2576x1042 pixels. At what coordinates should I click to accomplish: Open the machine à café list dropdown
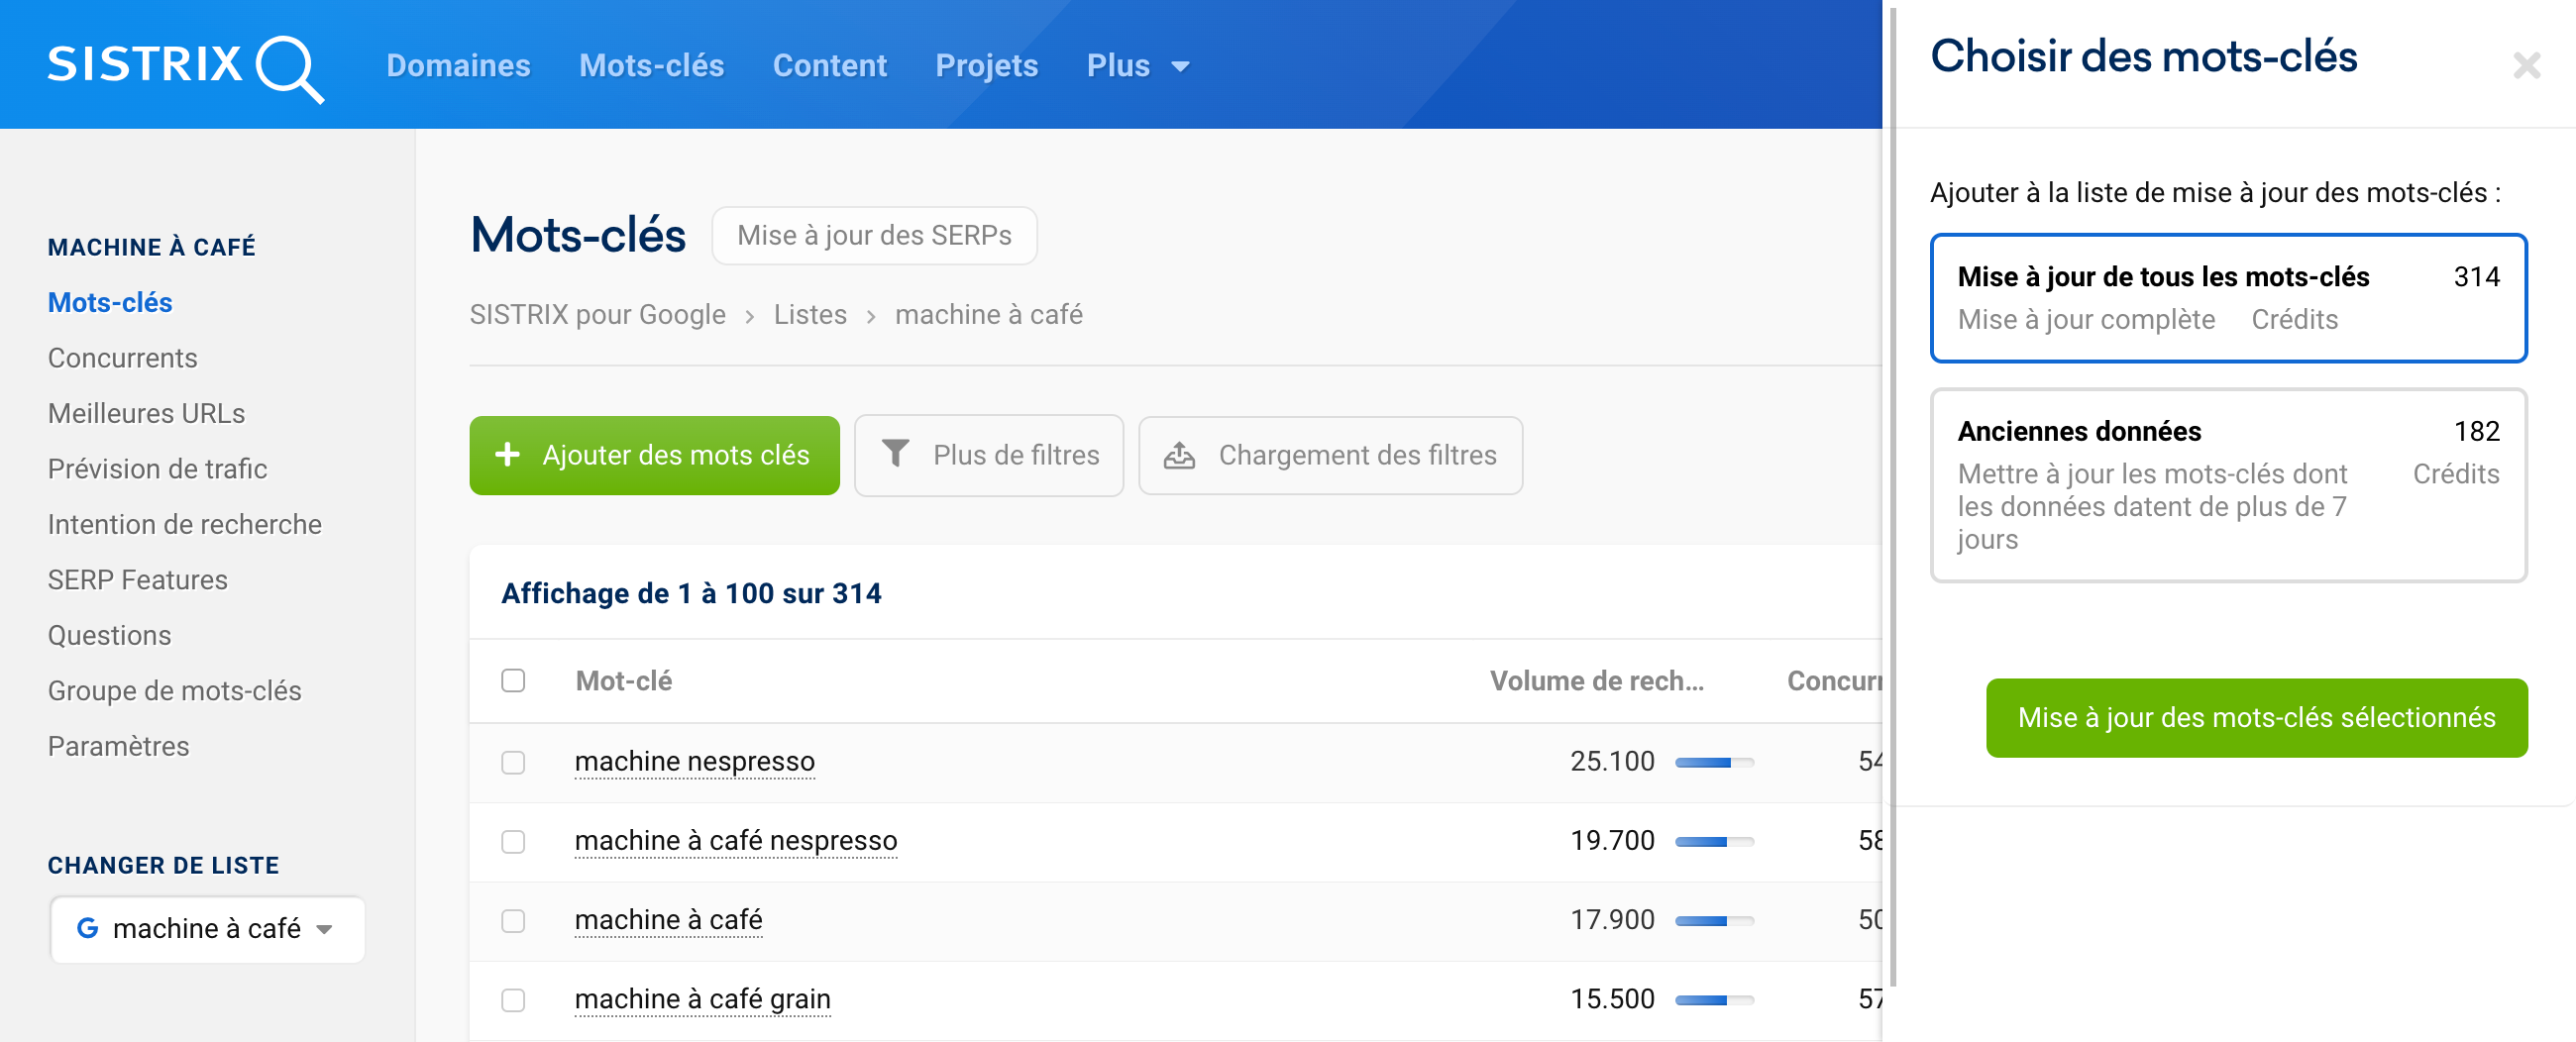point(207,929)
